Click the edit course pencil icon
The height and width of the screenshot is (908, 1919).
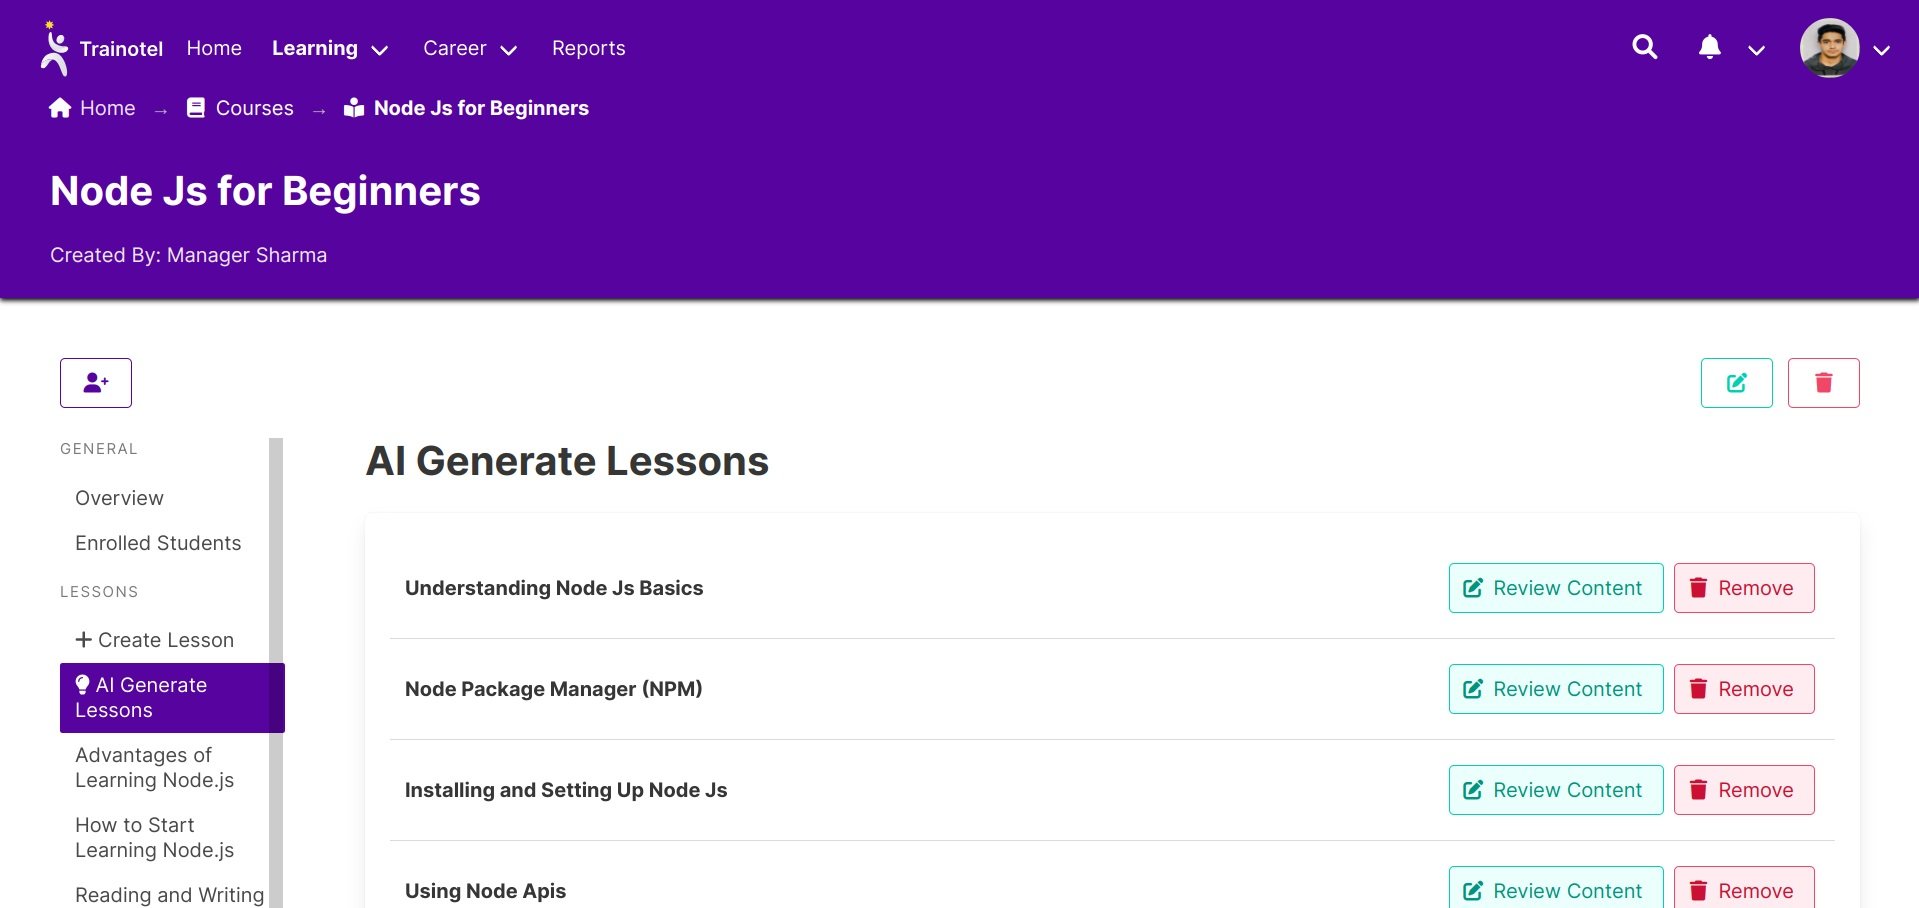[x=1736, y=383]
